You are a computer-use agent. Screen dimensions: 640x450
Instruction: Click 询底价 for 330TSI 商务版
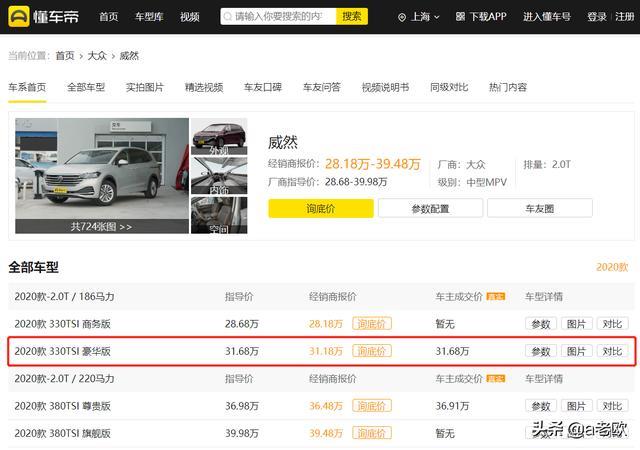tap(372, 324)
